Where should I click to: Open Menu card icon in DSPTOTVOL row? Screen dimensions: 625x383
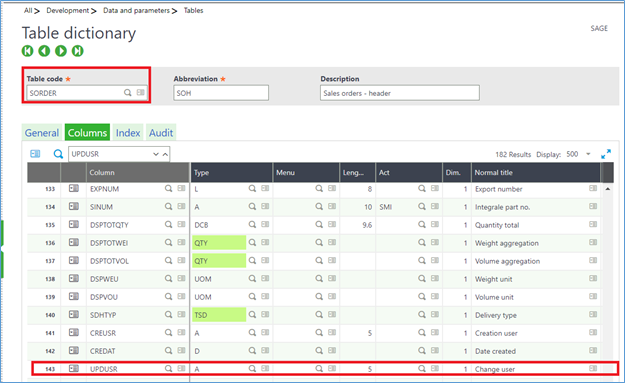point(332,260)
